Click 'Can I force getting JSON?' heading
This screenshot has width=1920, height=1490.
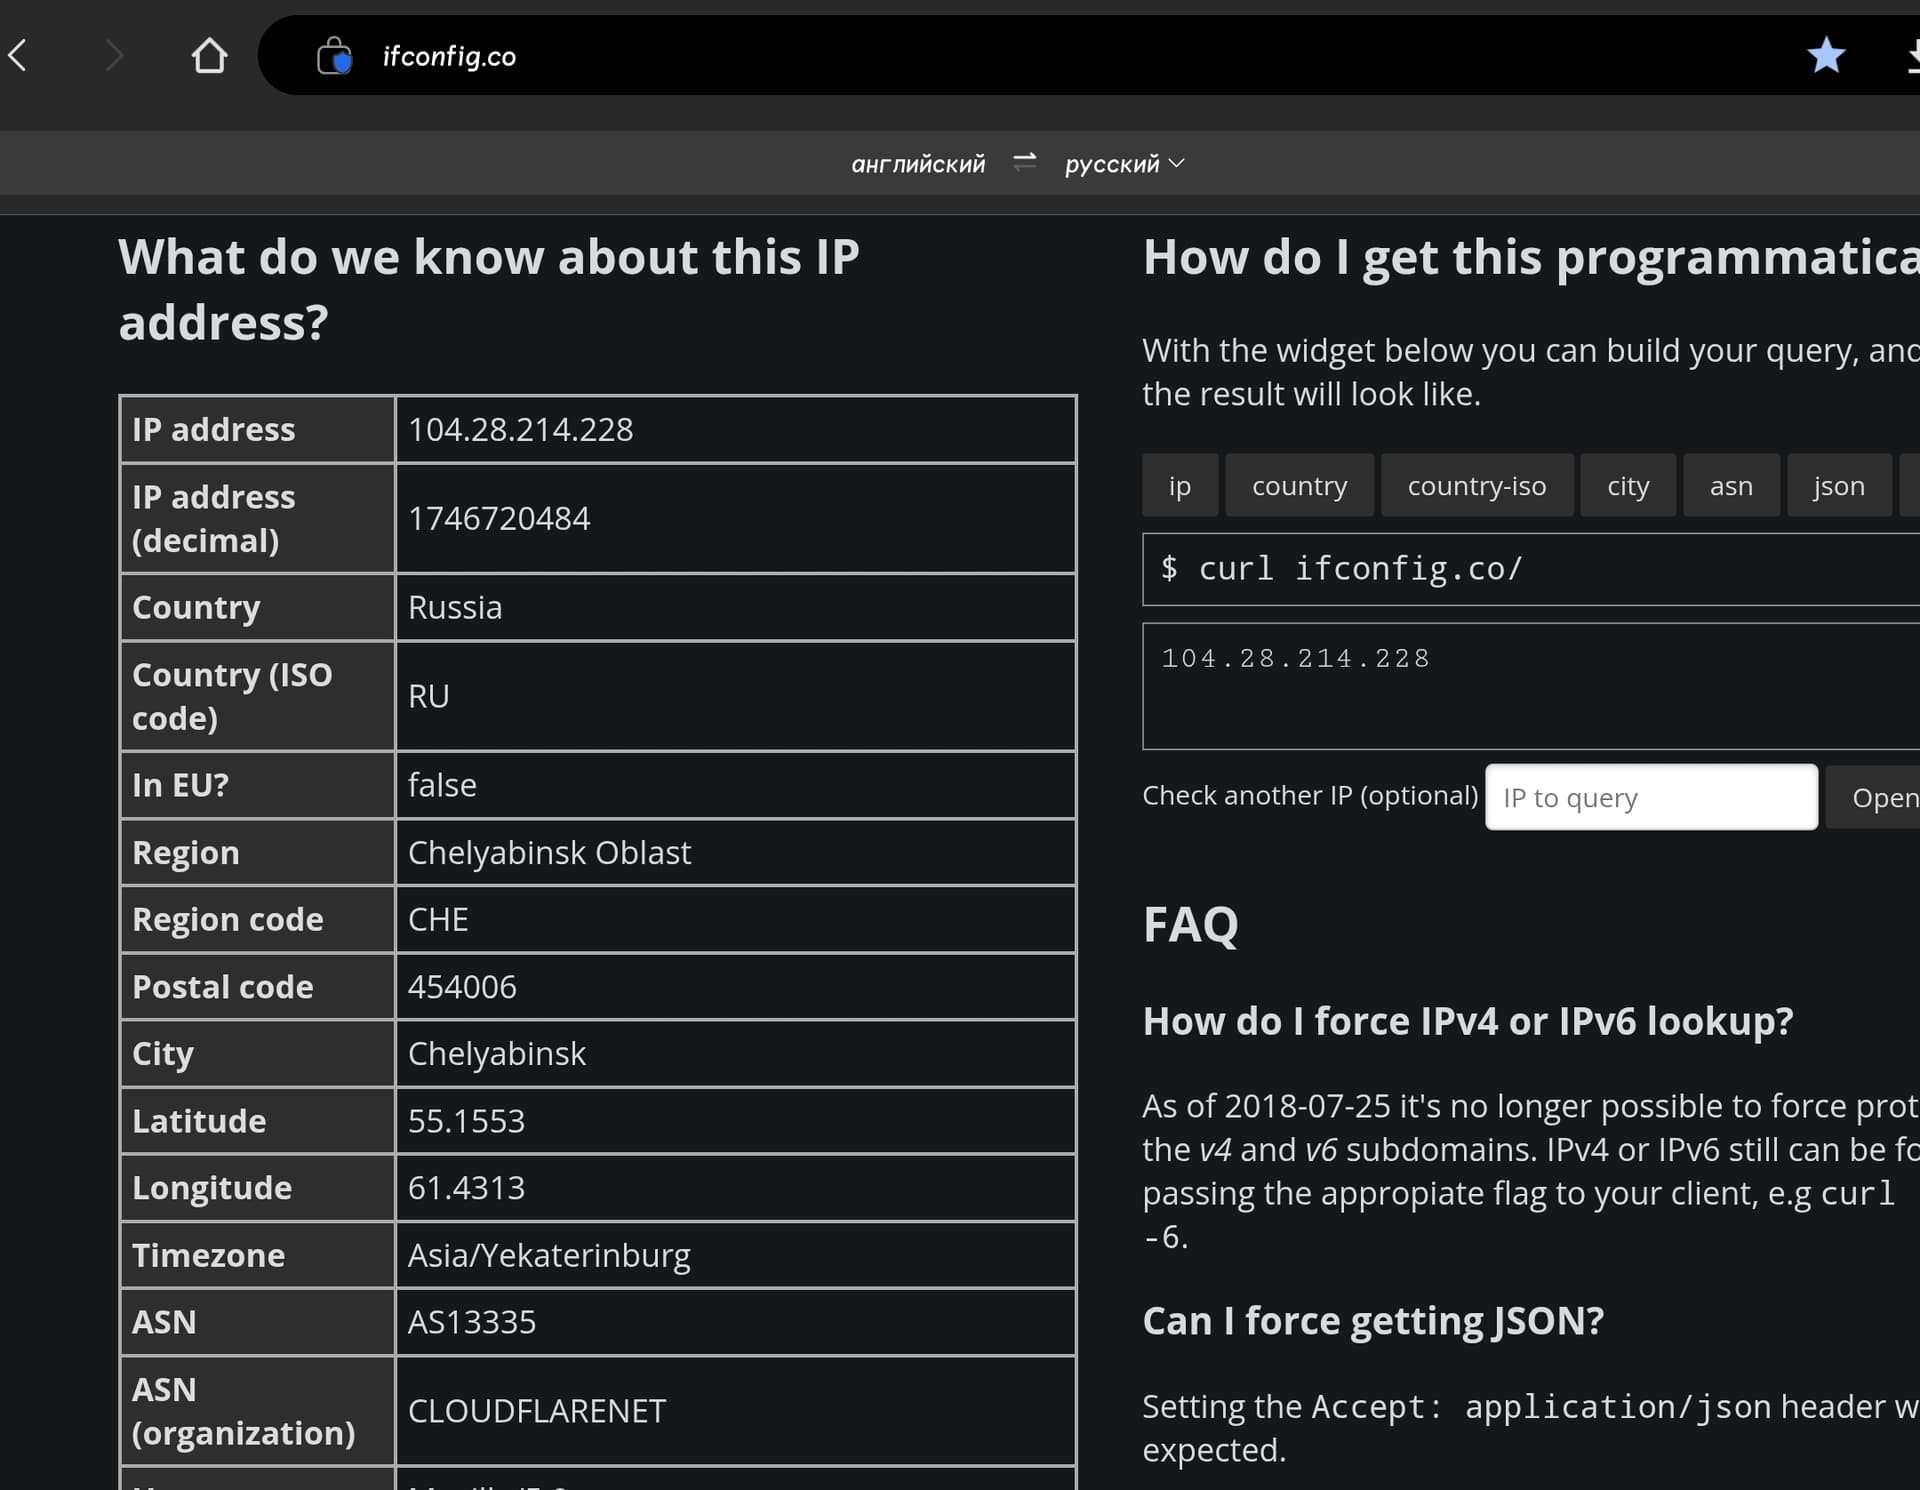(x=1373, y=1322)
